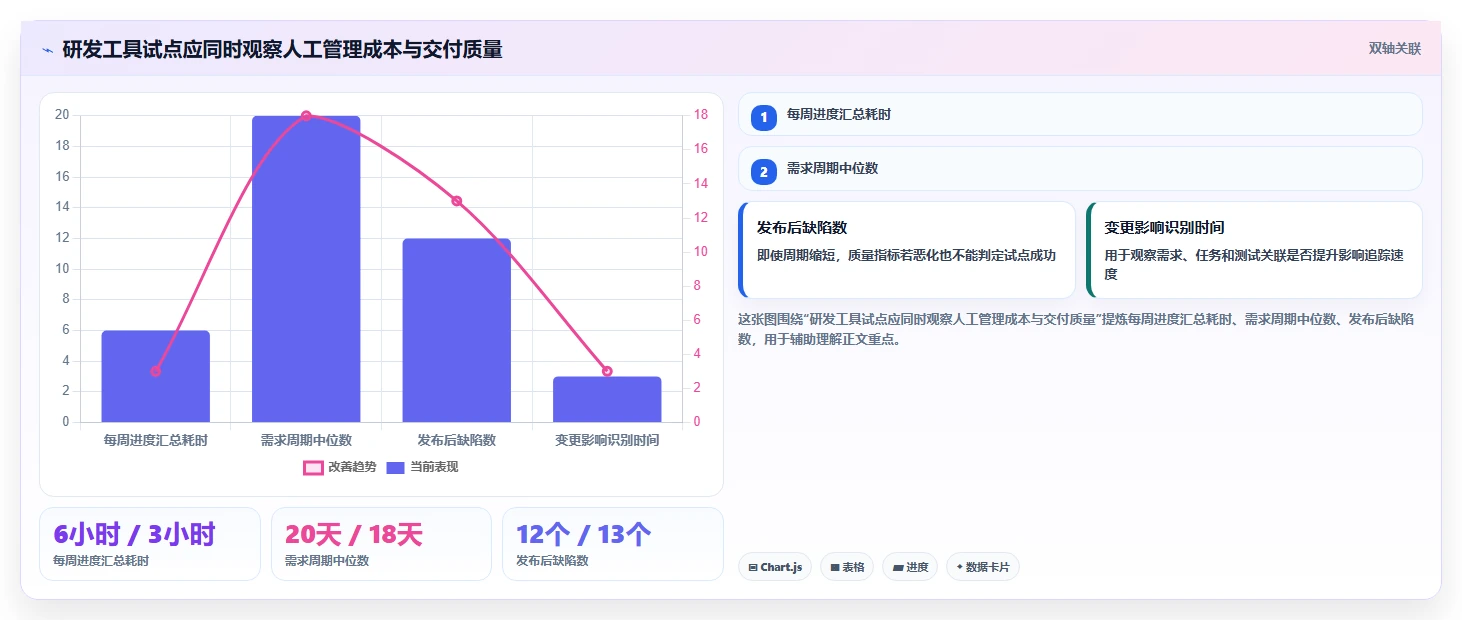Click x-axis label 需求周期中位数
This screenshot has height=620, width=1462.
(x=306, y=440)
